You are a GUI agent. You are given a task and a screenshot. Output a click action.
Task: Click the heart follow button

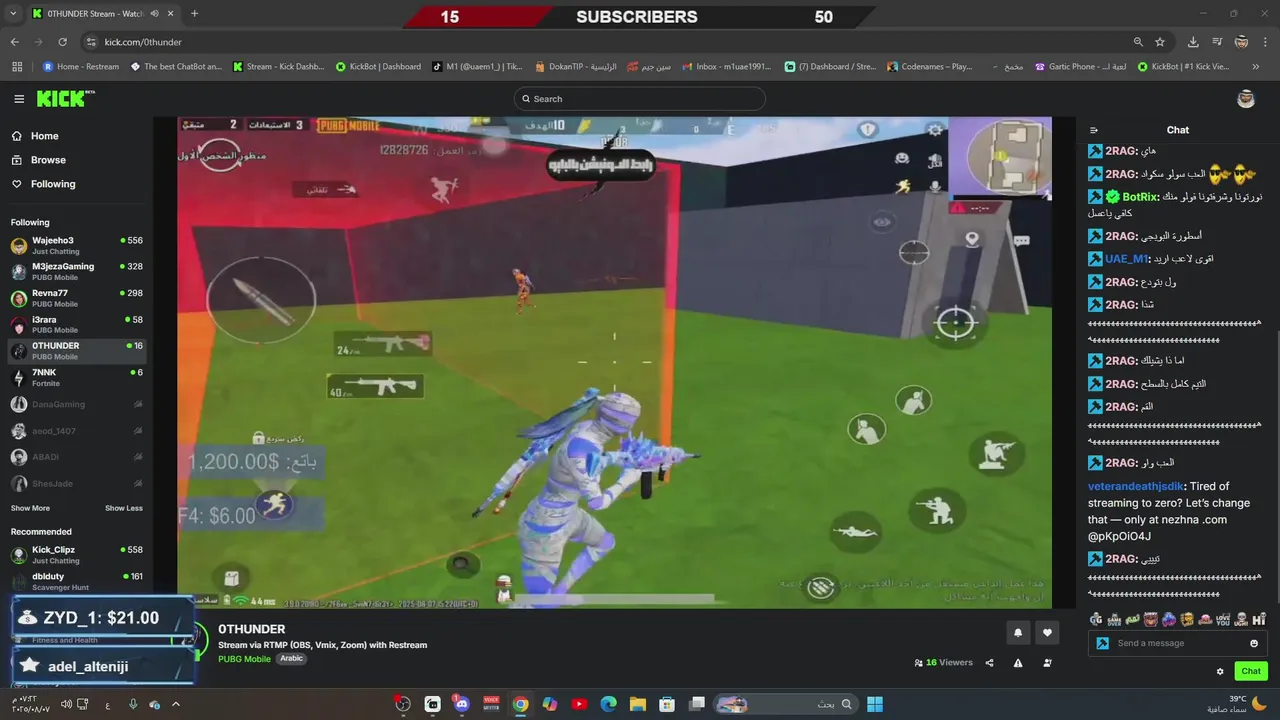coord(1047,632)
